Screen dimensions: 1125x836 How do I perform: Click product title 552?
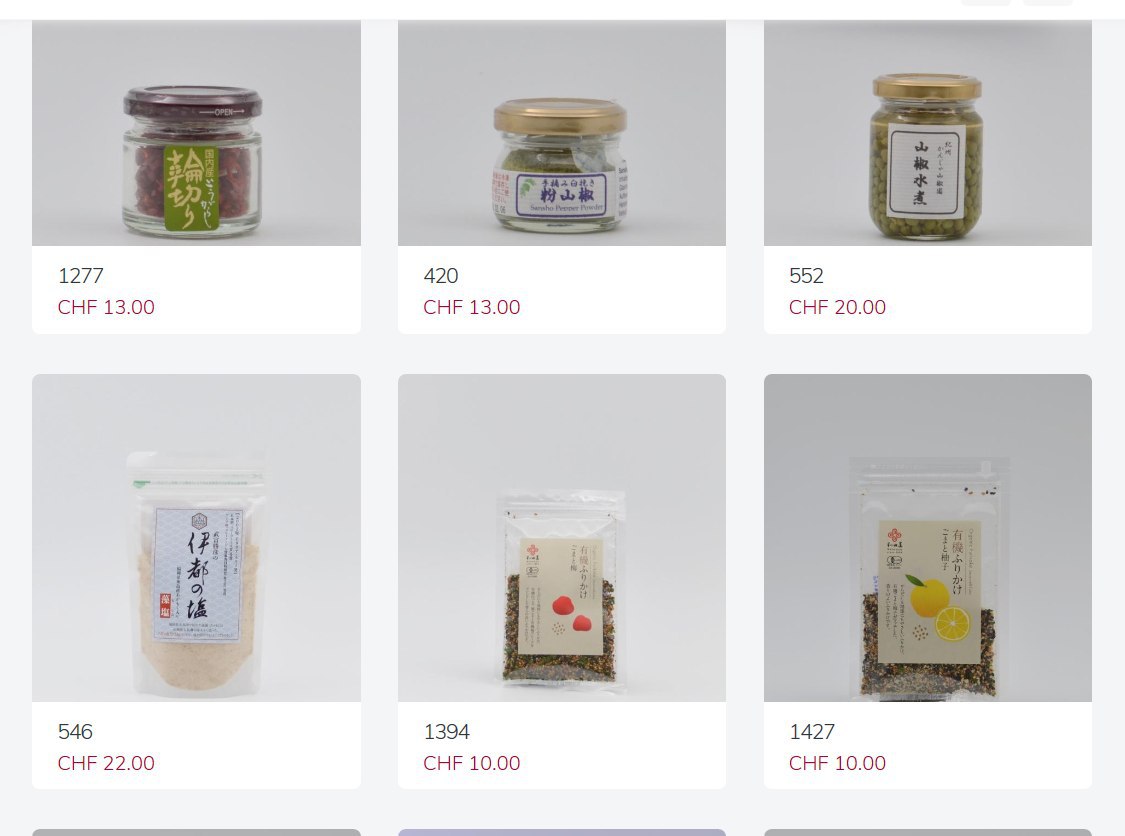pyautogui.click(x=806, y=276)
